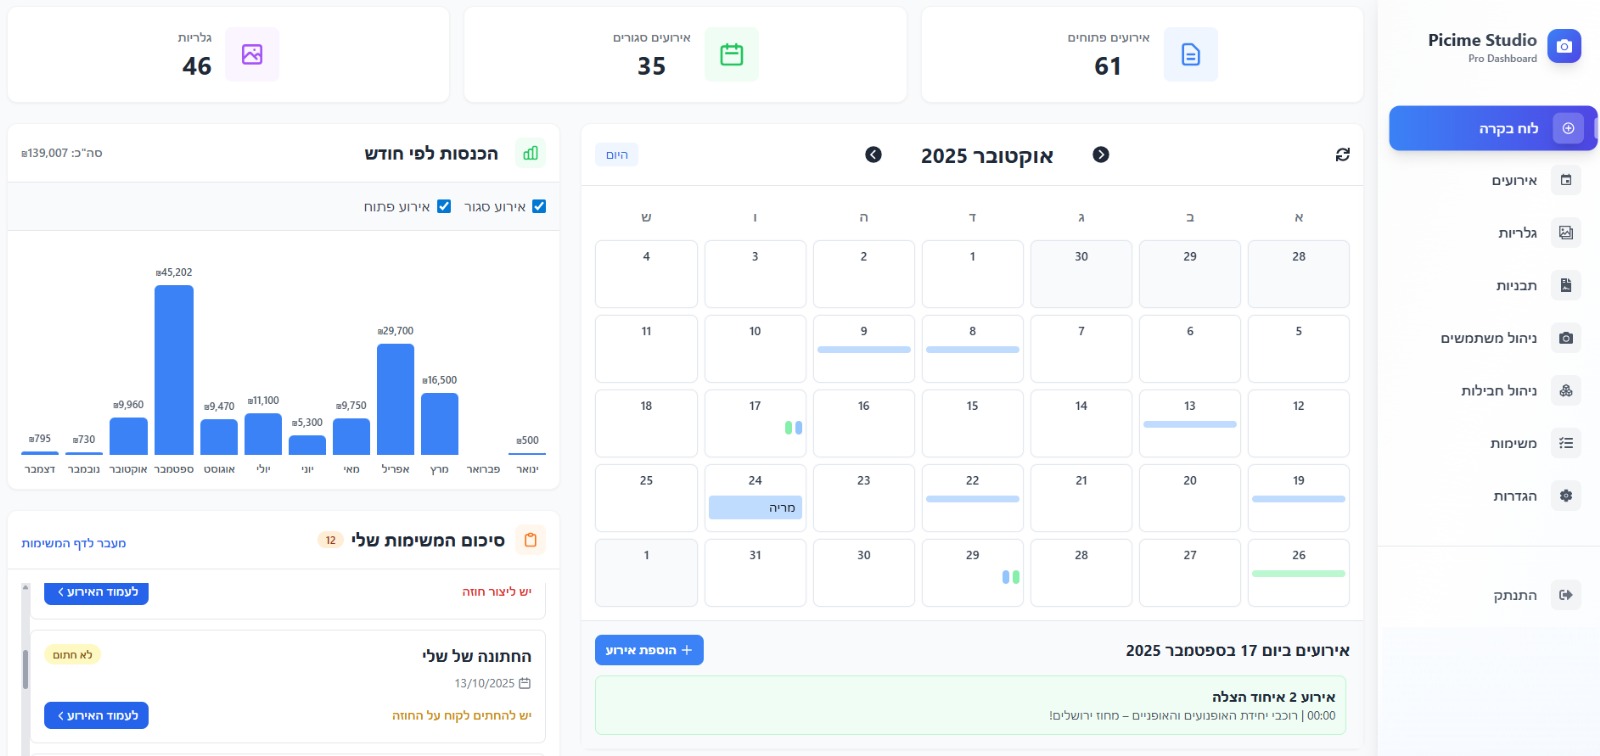Image resolution: width=1600 pixels, height=756 pixels.
Task: Toggle the אירוע סגור checkbox
Action: click(x=539, y=207)
